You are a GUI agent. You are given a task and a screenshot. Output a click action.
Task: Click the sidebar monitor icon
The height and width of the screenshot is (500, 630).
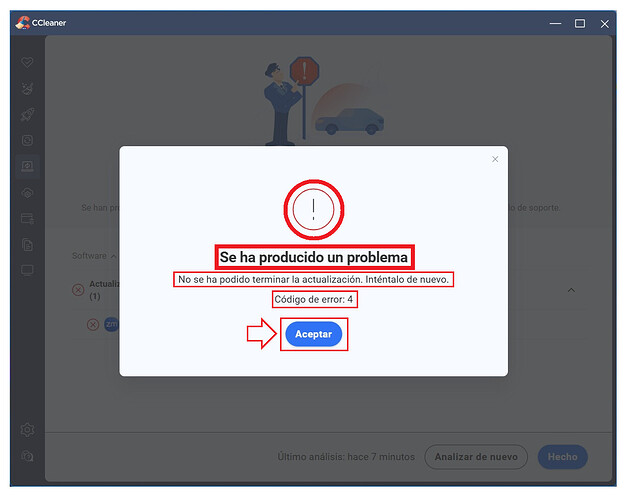pos(27,270)
